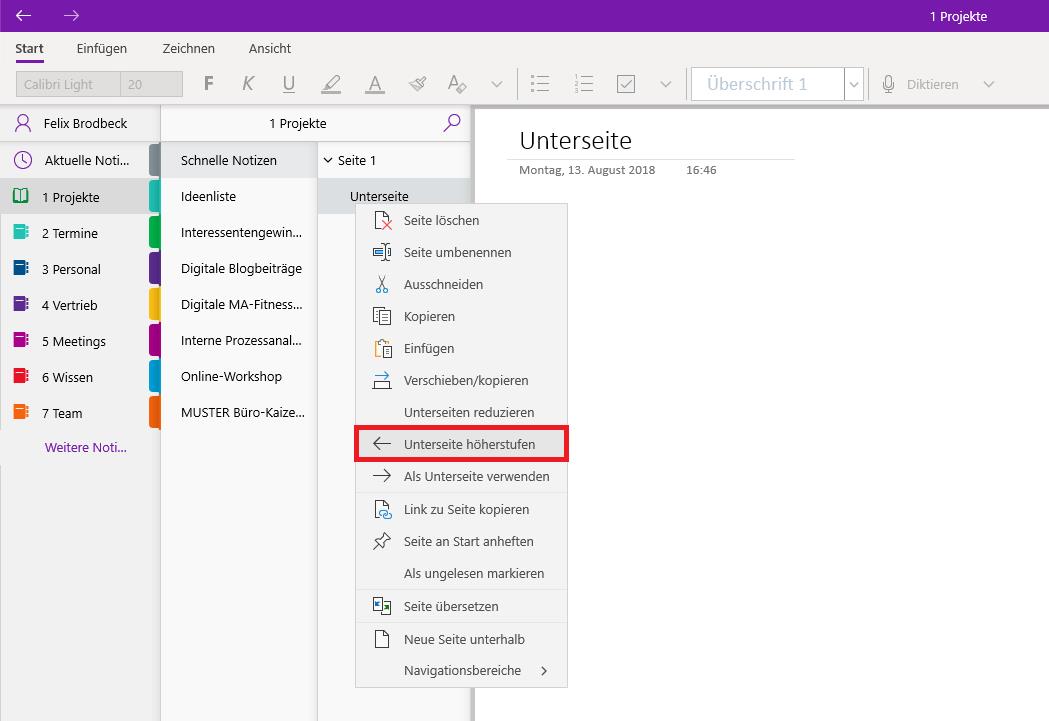1049x721 pixels.
Task: Toggle bold formatting with the F icon
Action: [209, 84]
